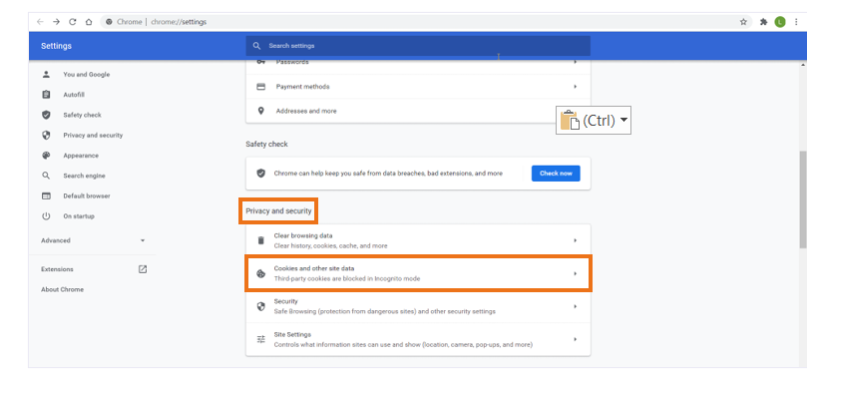857x395 pixels.
Task: Click the palette icon beside Appearance
Action: tap(46, 155)
